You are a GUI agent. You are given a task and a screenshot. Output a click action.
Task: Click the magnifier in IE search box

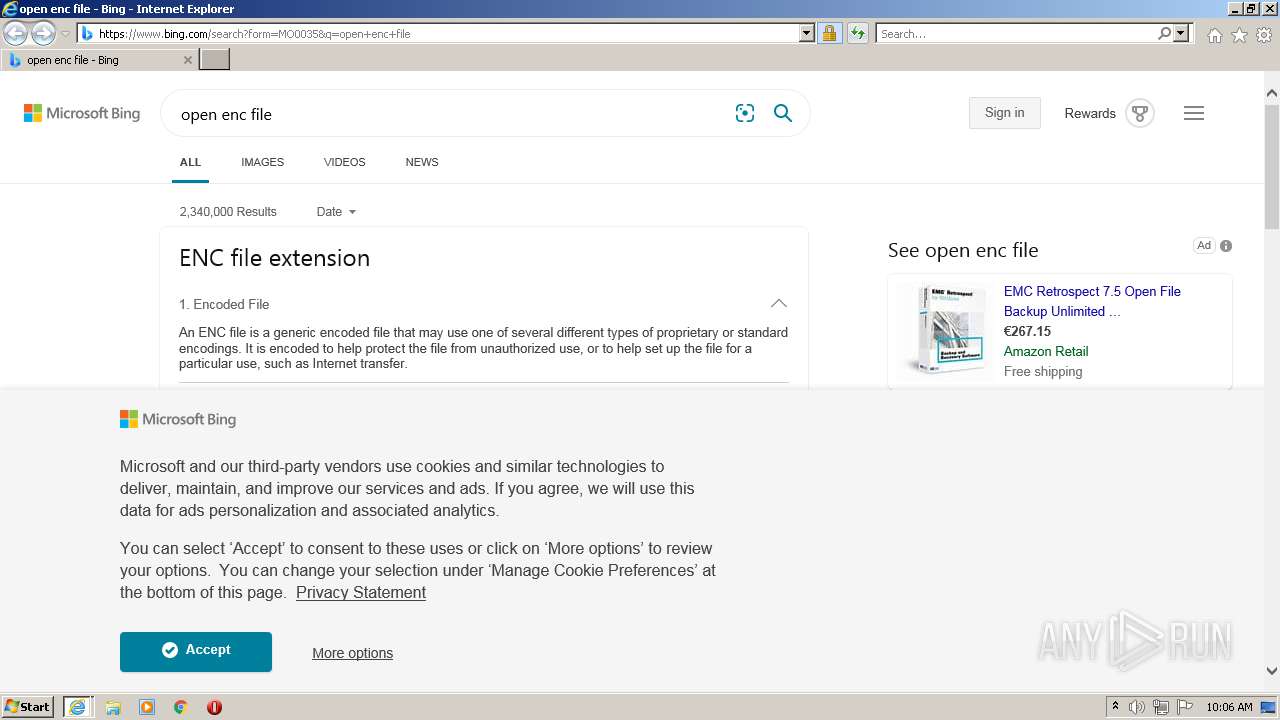pos(1164,33)
